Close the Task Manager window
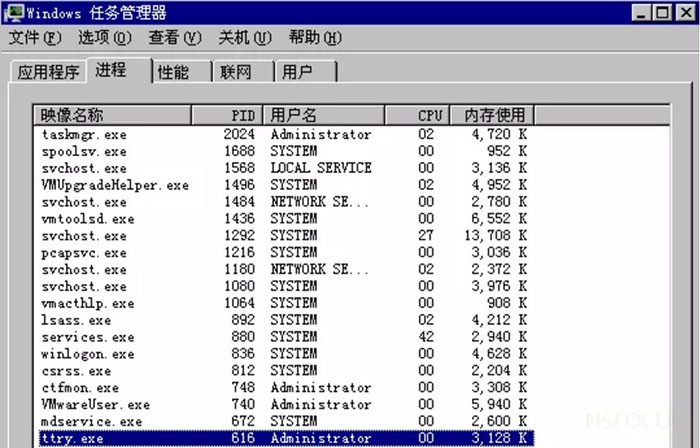This screenshot has height=448, width=700. (686, 12)
